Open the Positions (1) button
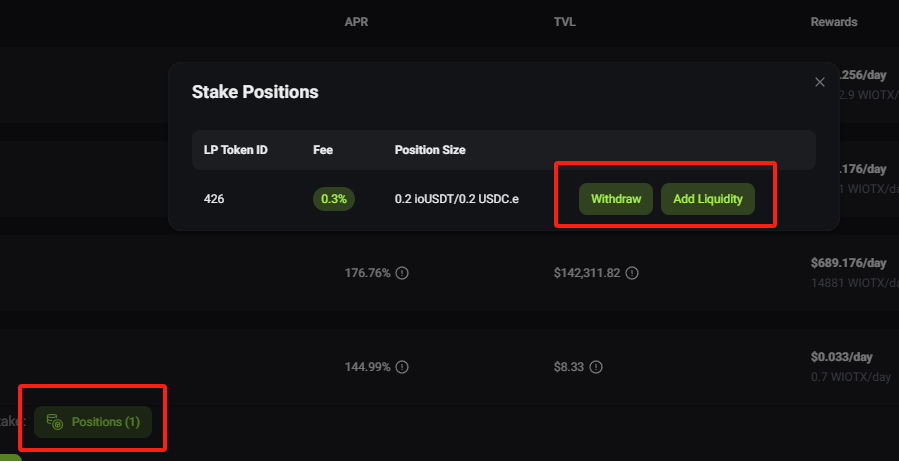 point(93,422)
